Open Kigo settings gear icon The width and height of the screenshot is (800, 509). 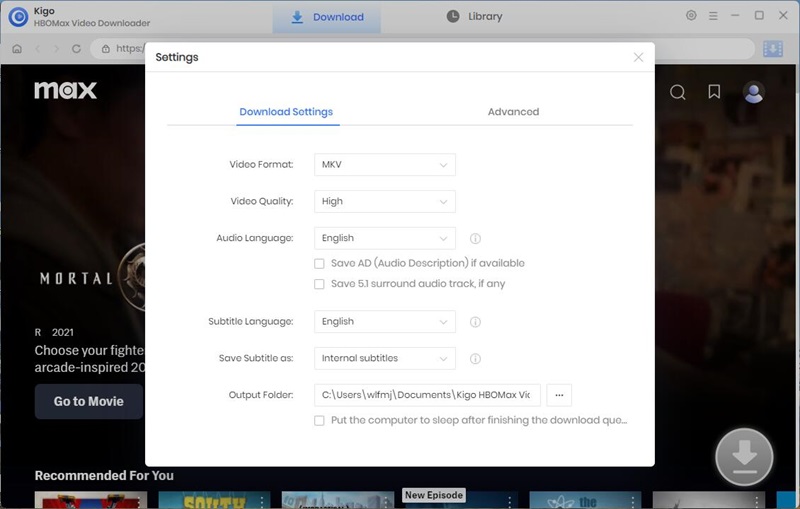(691, 15)
